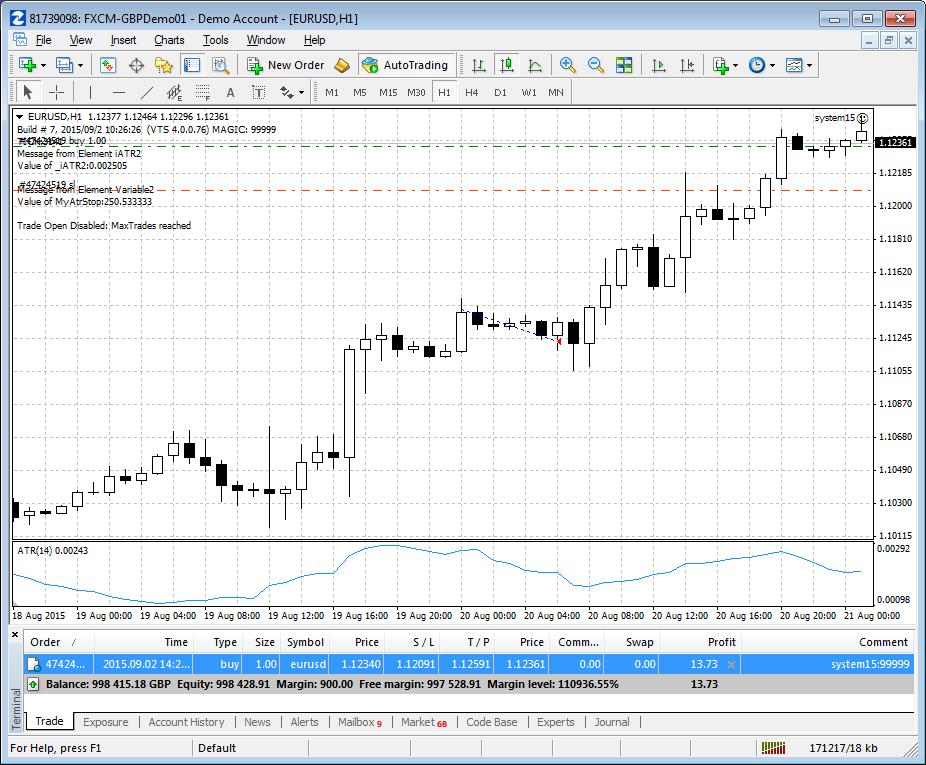The width and height of the screenshot is (926, 765).
Task: Click the red stop loss level line
Action: [443, 190]
